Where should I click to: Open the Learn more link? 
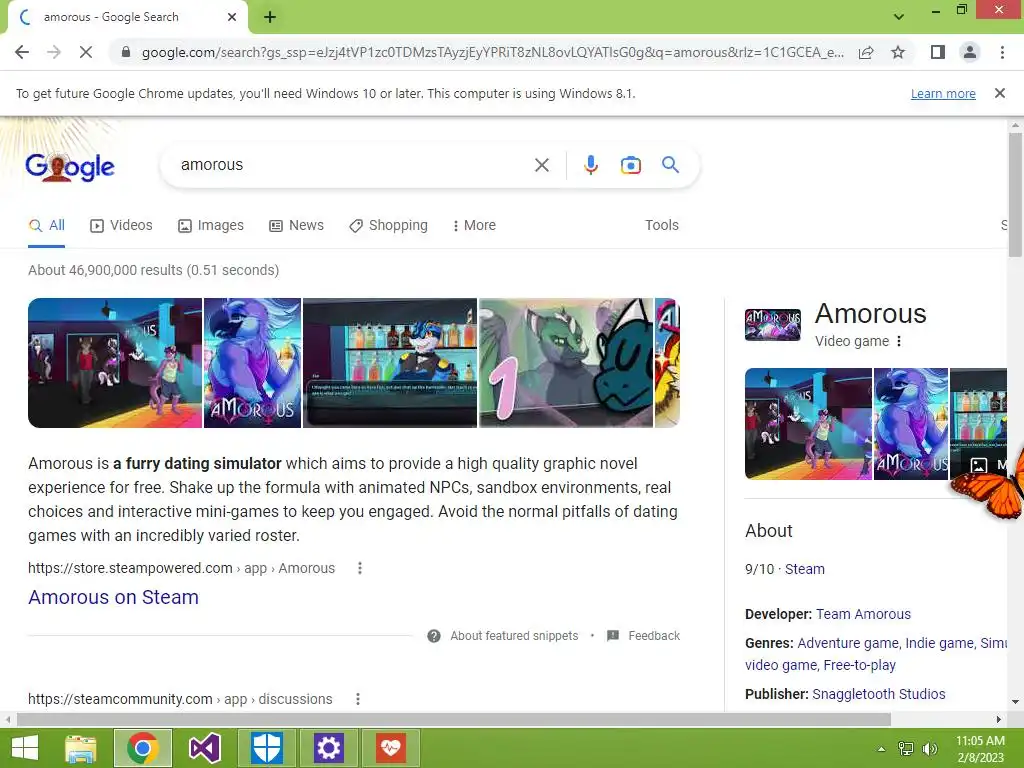point(943,94)
